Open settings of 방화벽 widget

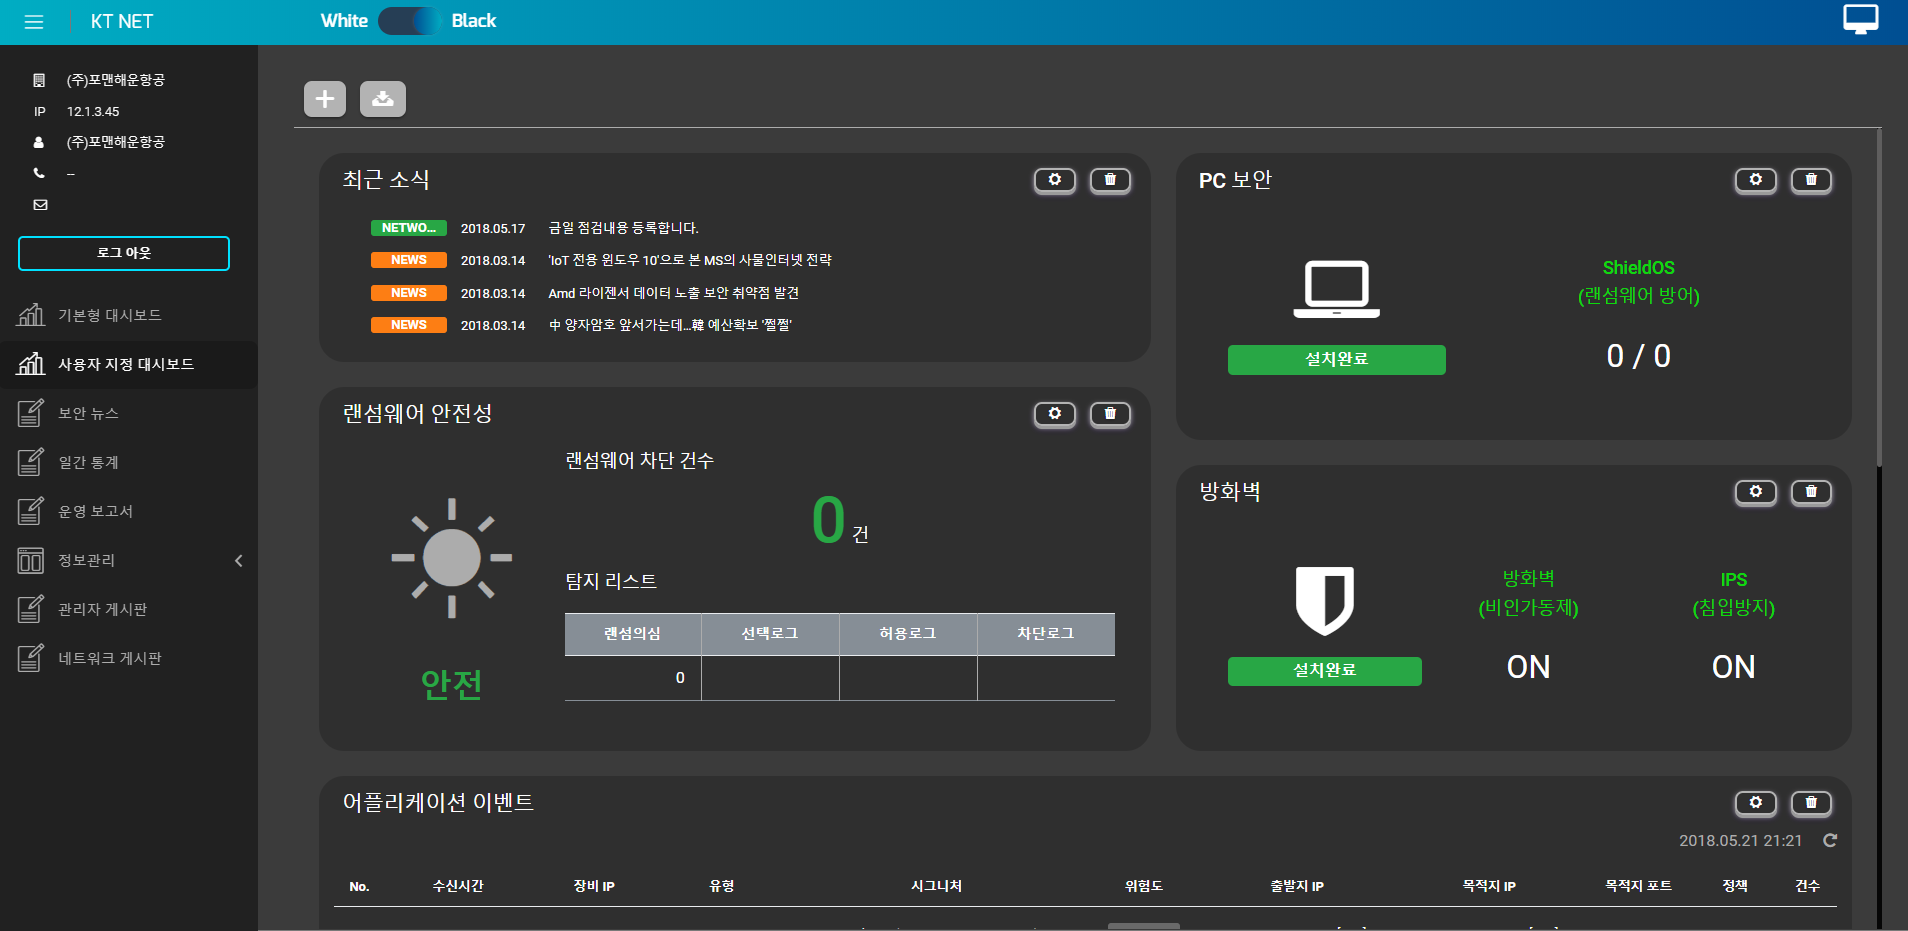tap(1756, 492)
